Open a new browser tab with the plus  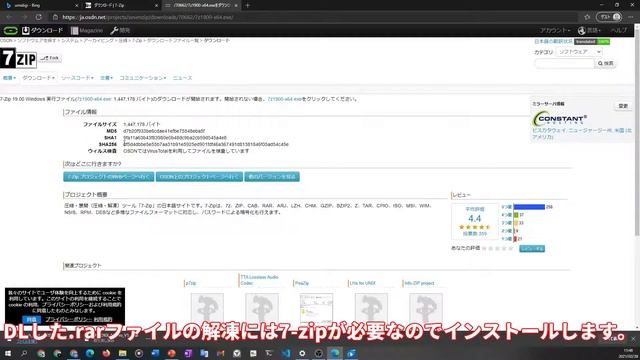point(247,6)
